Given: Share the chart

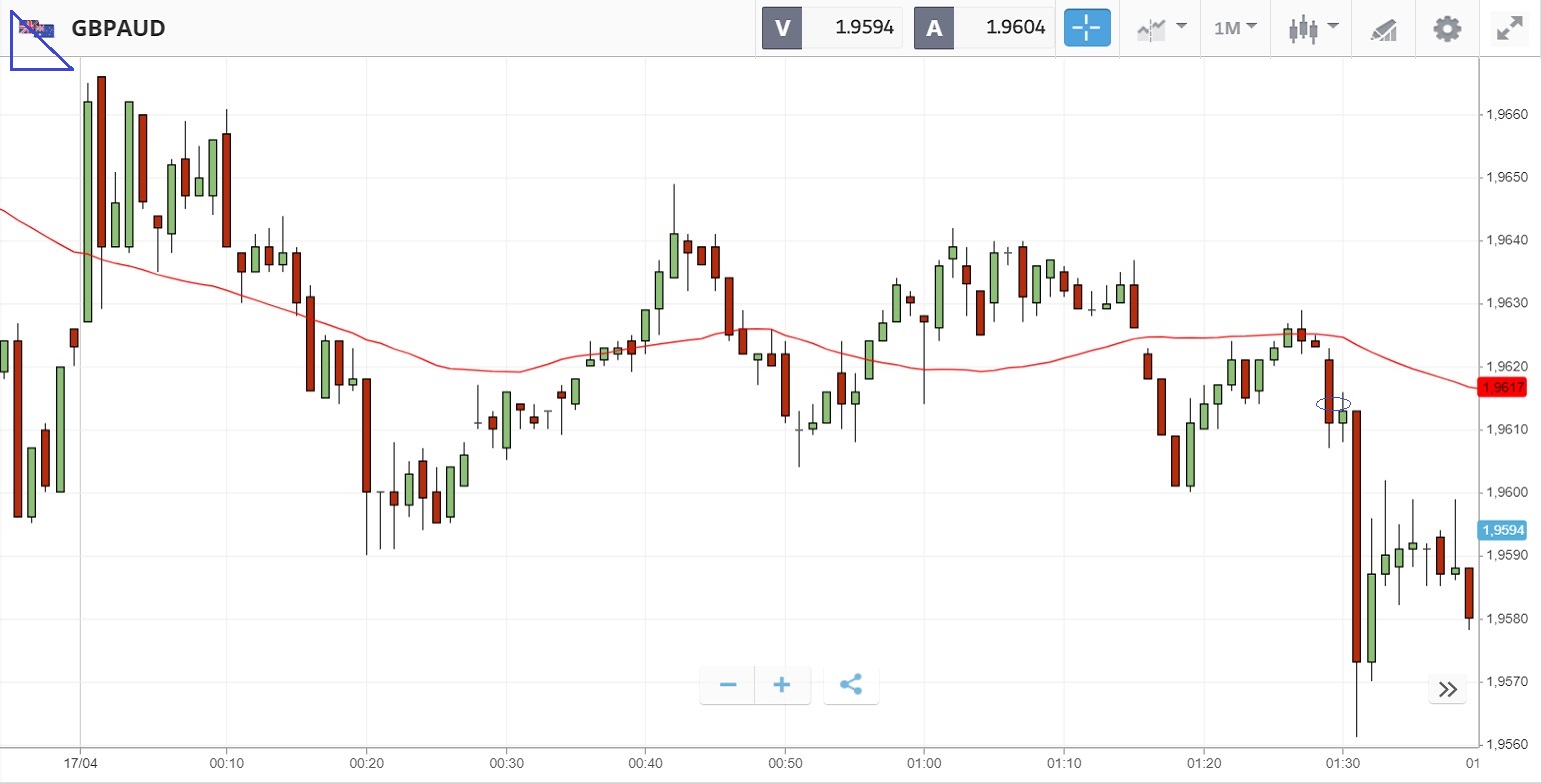Looking at the screenshot, I should (851, 685).
